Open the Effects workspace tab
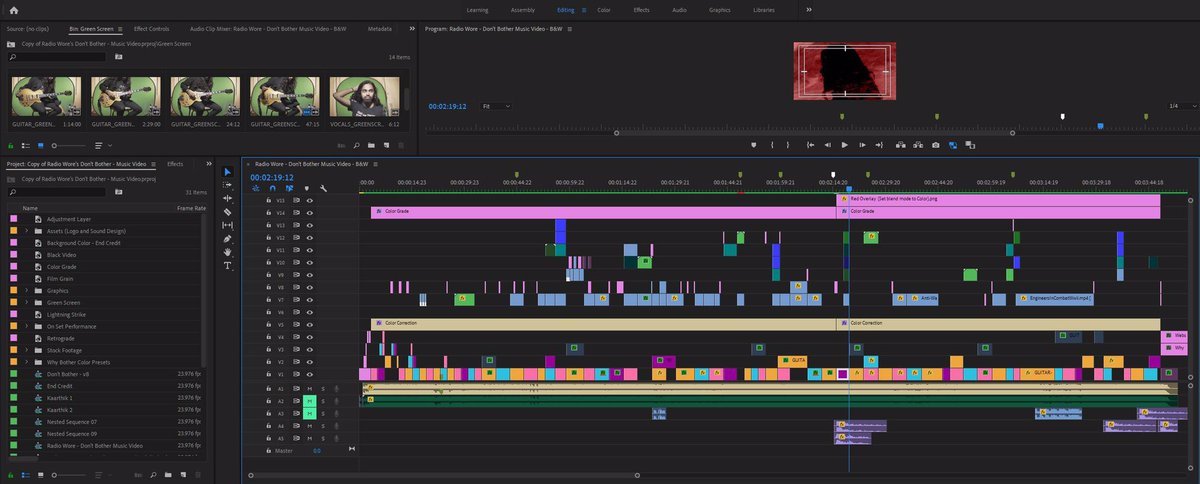This screenshot has width=1200, height=484. [641, 9]
